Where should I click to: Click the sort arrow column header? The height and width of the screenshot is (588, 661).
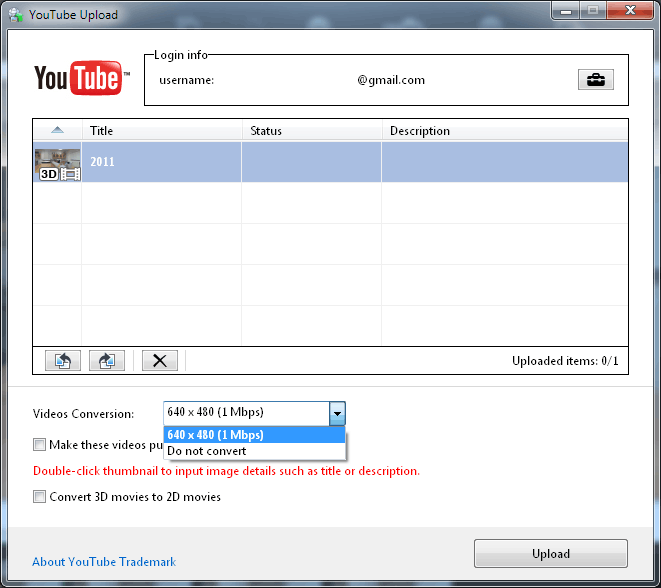point(57,131)
